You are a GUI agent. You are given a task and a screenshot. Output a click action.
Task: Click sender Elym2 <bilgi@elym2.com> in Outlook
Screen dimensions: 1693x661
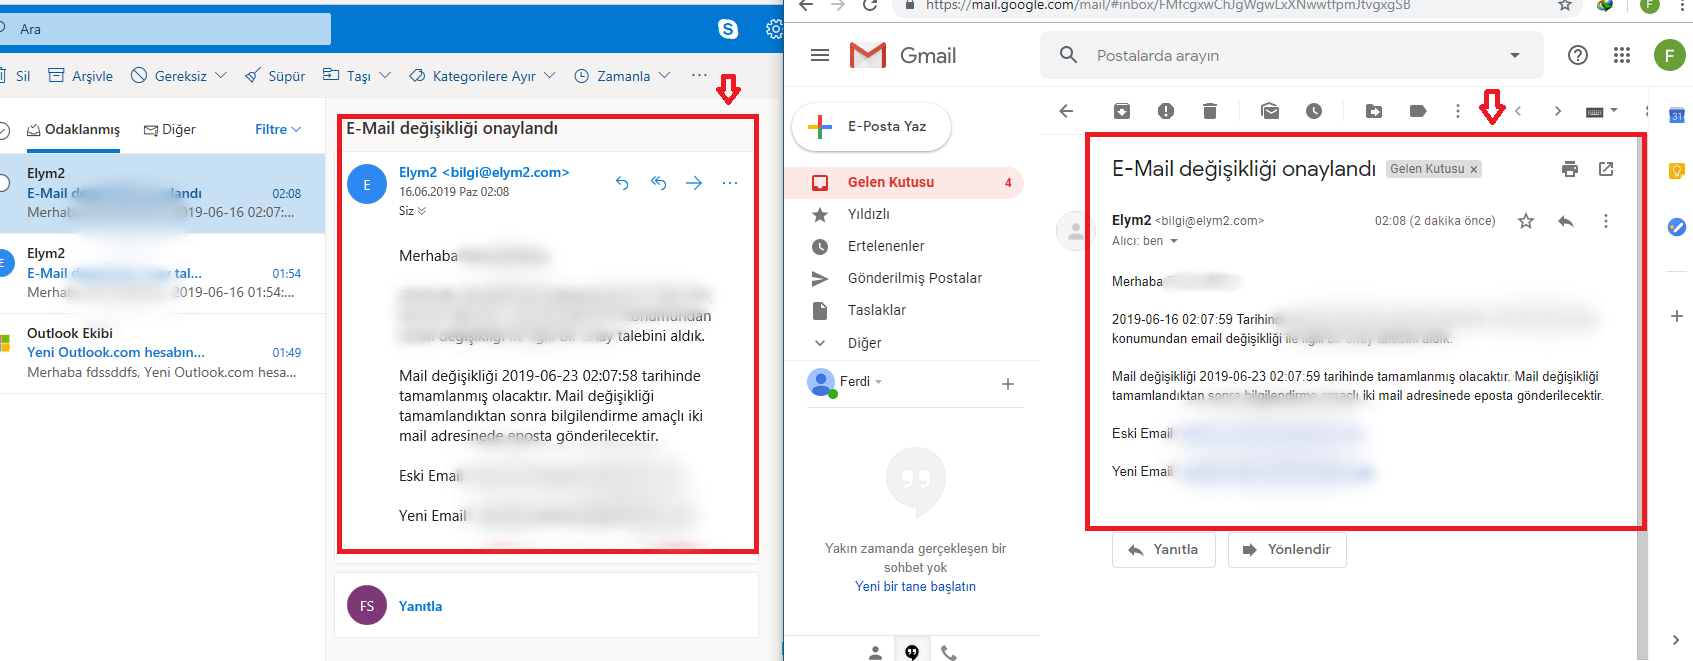[484, 172]
